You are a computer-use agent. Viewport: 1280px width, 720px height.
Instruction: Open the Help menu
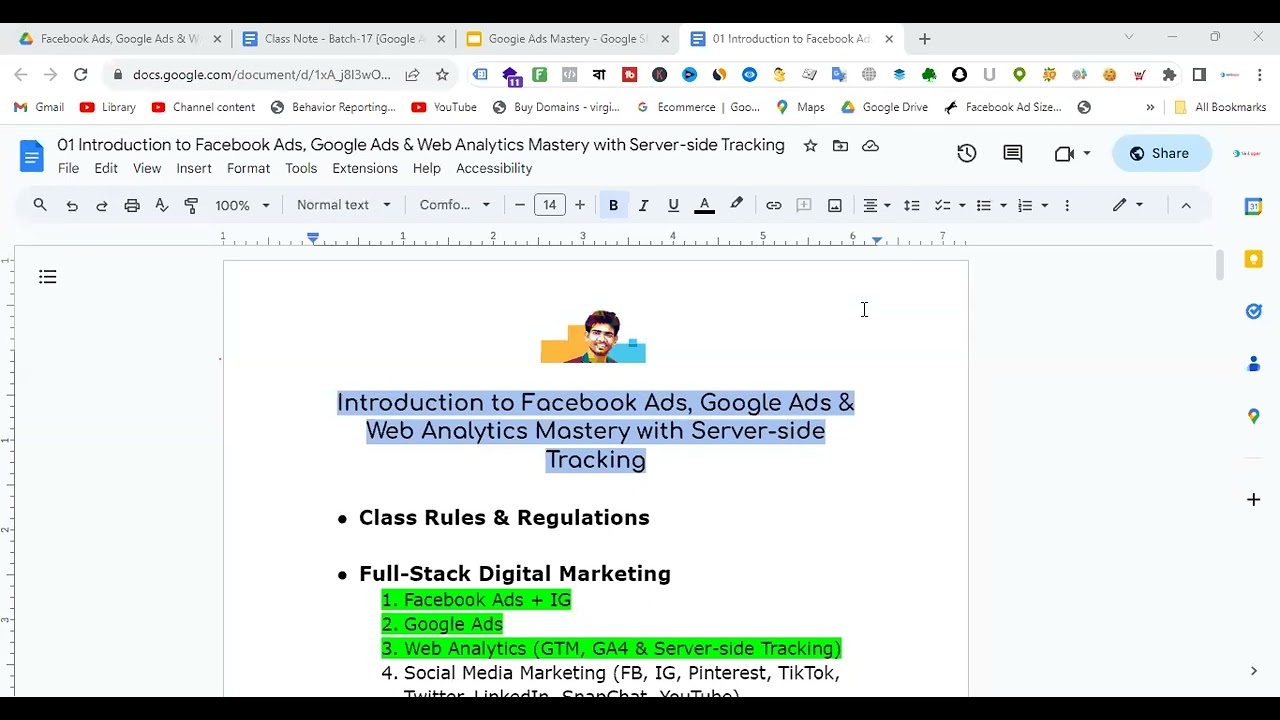[427, 168]
